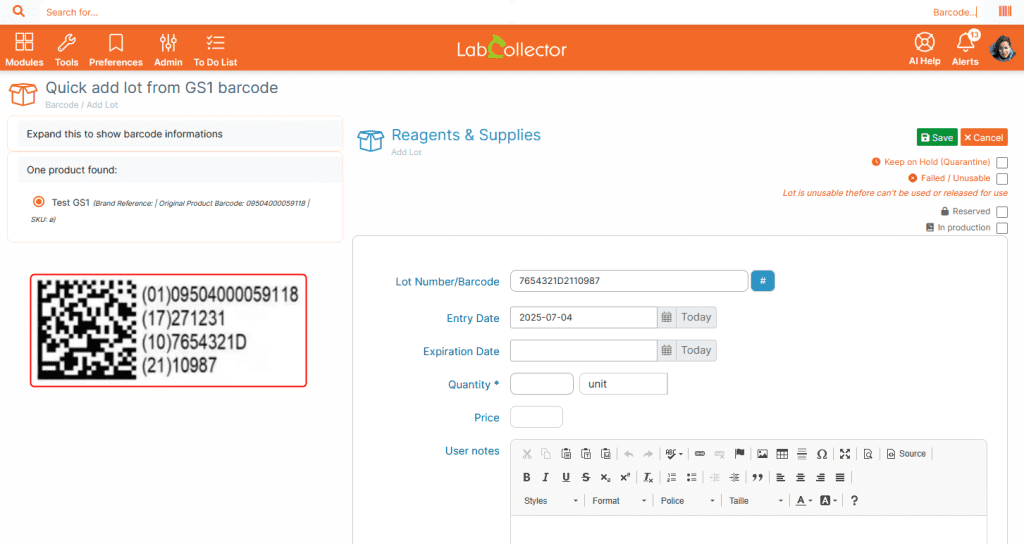
Task: Open text color picker dropdown
Action: click(x=804, y=501)
